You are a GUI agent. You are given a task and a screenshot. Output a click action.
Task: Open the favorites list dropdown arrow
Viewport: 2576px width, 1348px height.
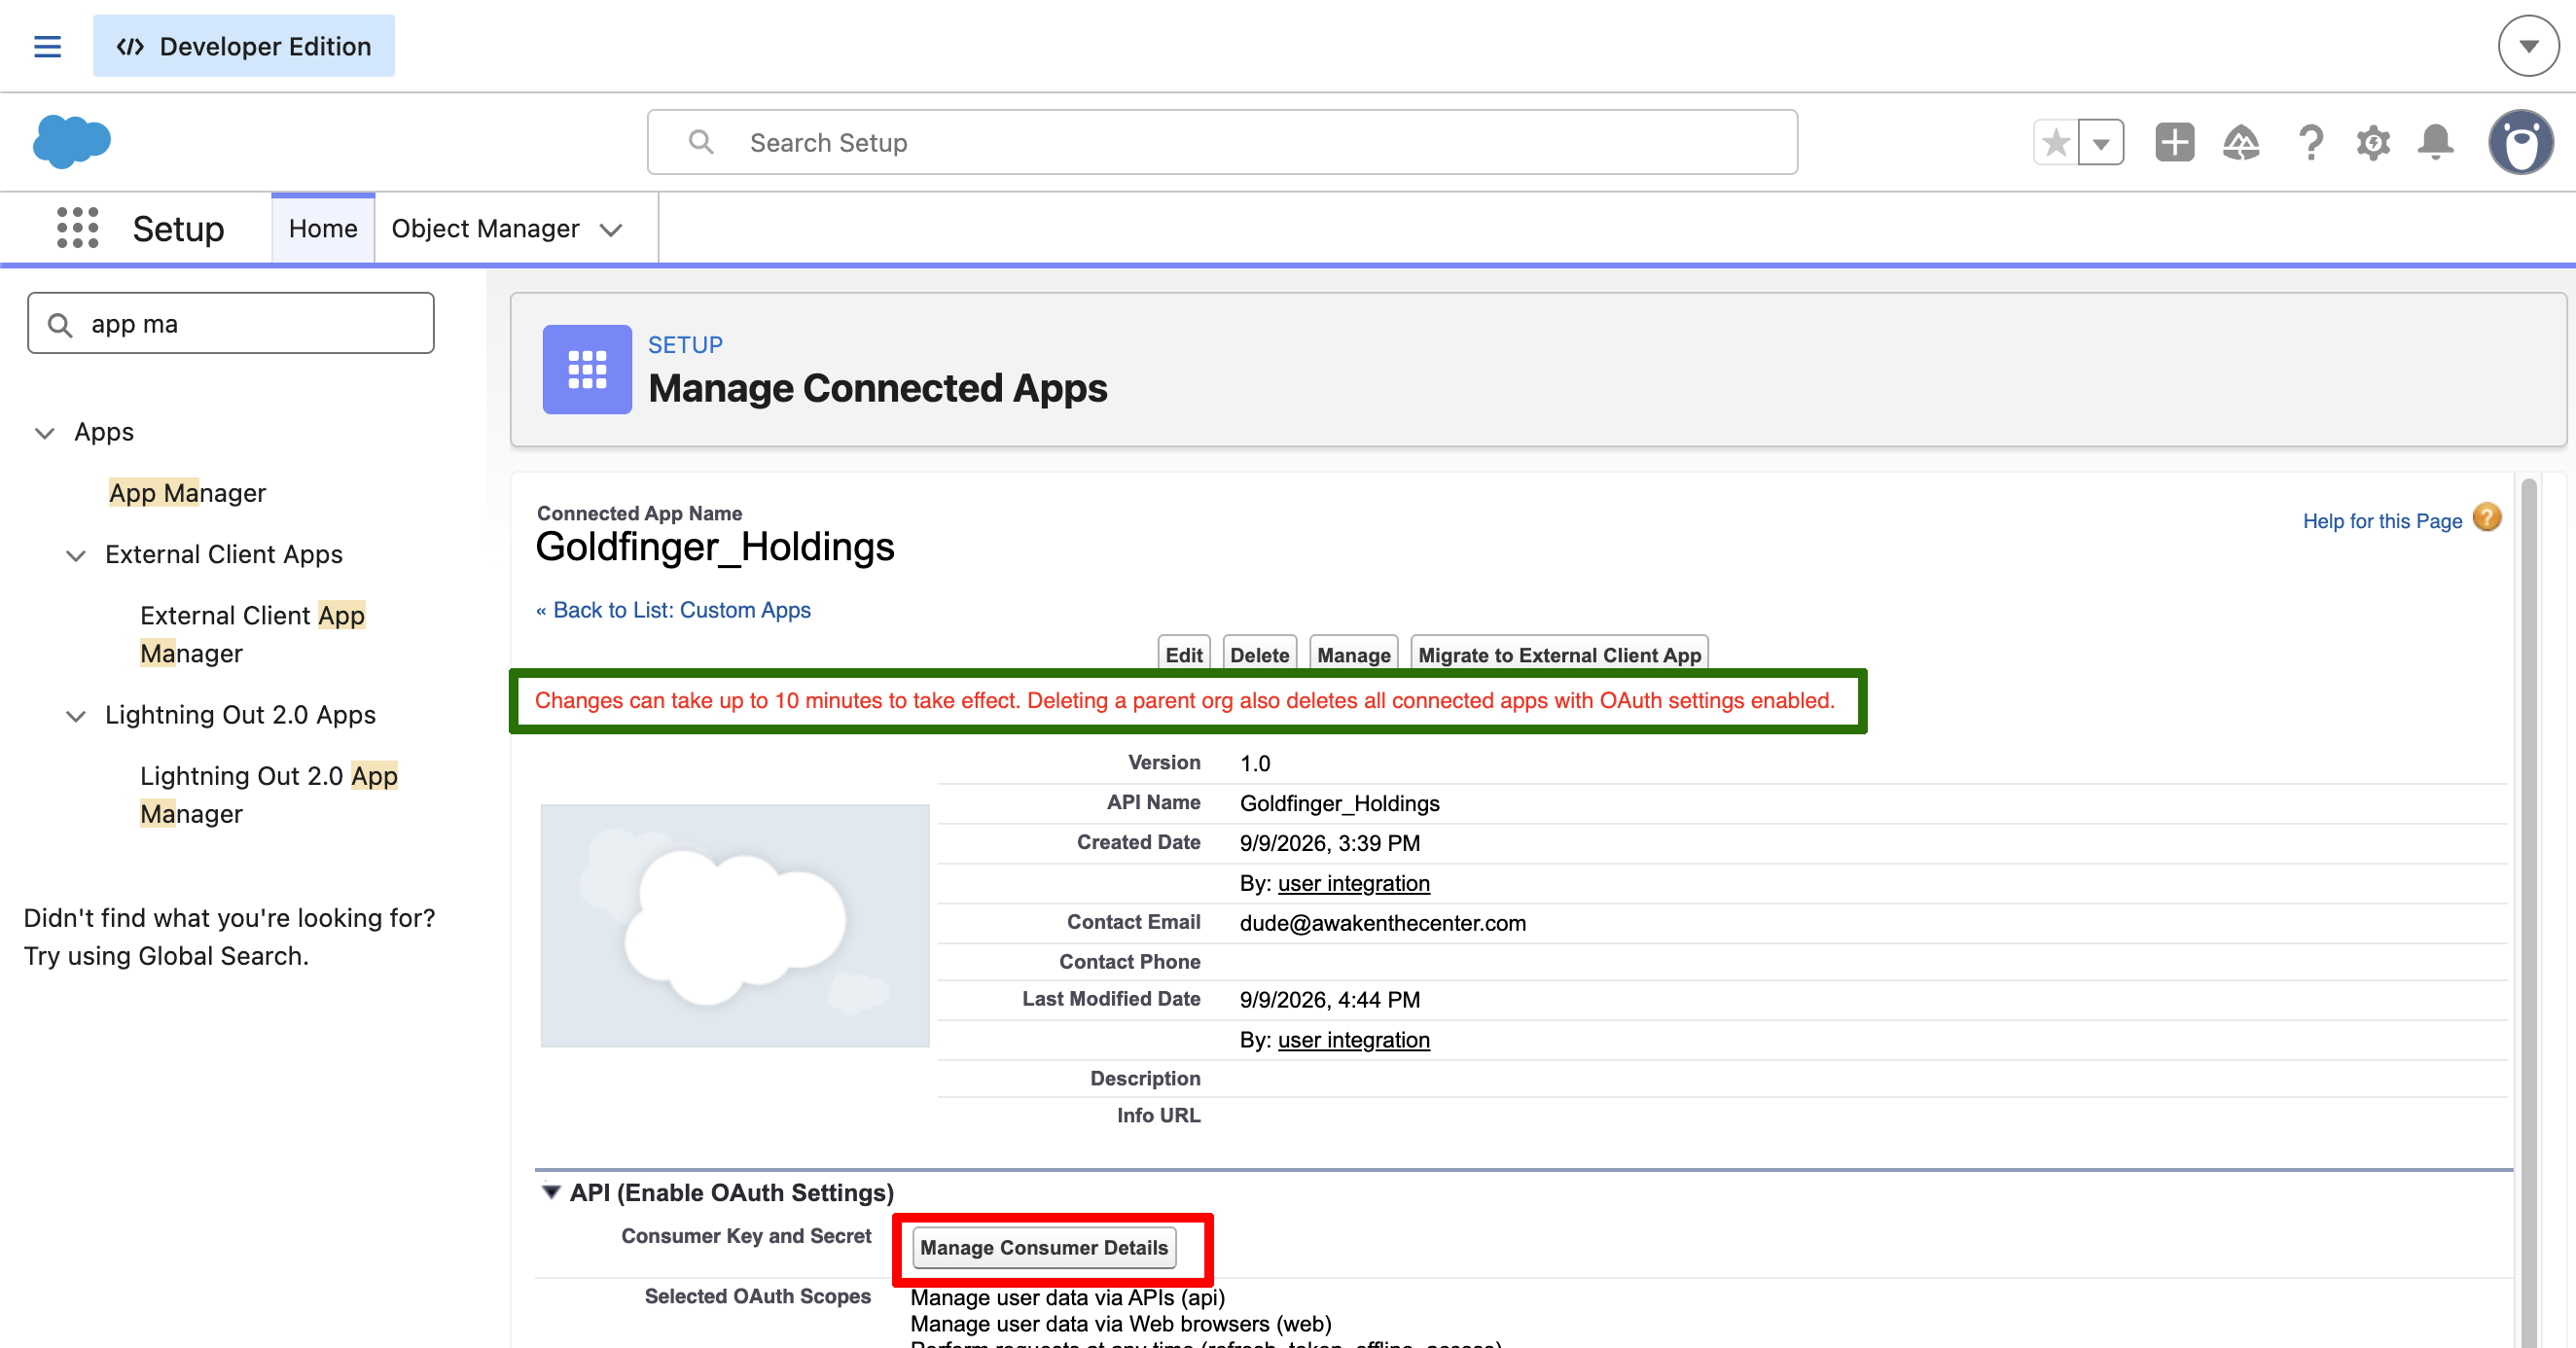tap(2101, 143)
